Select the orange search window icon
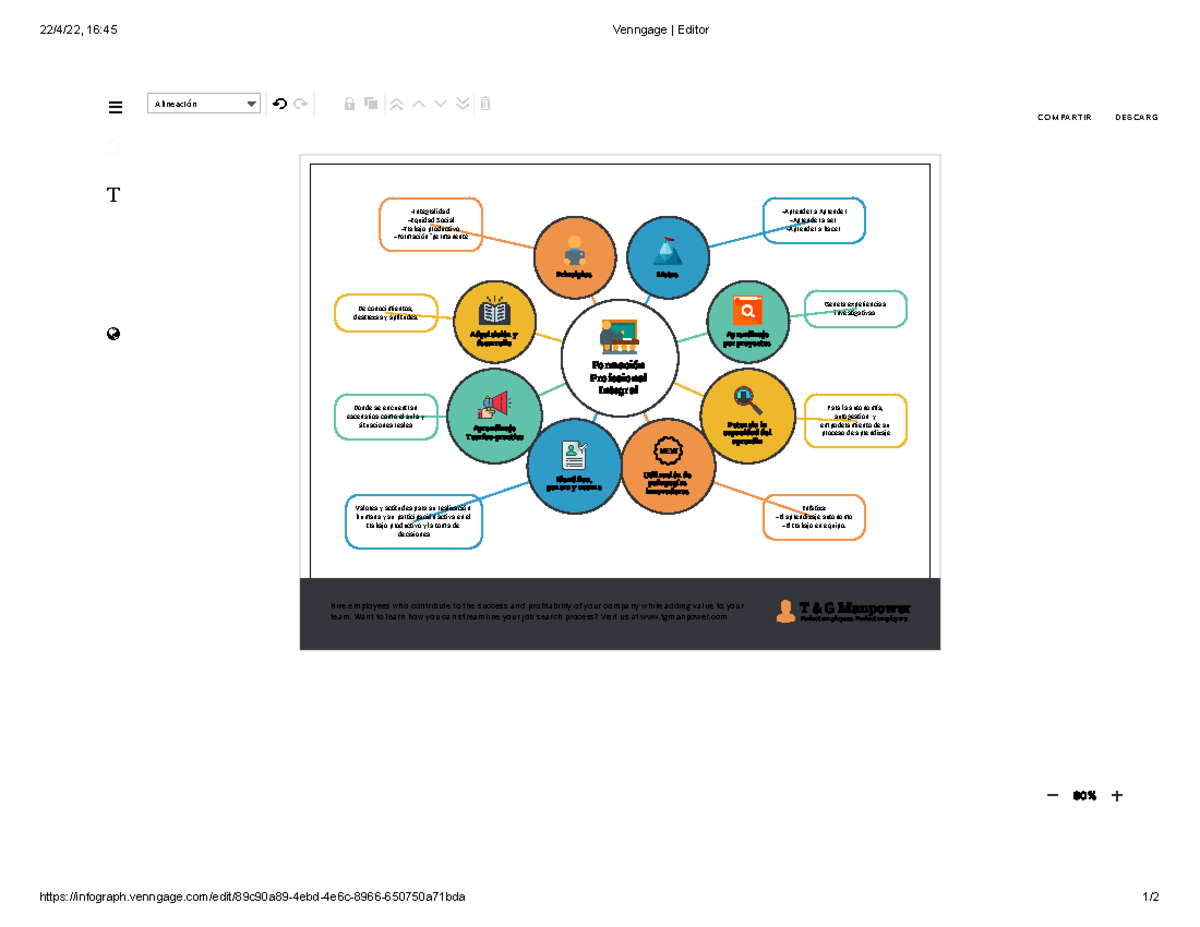 tap(748, 311)
